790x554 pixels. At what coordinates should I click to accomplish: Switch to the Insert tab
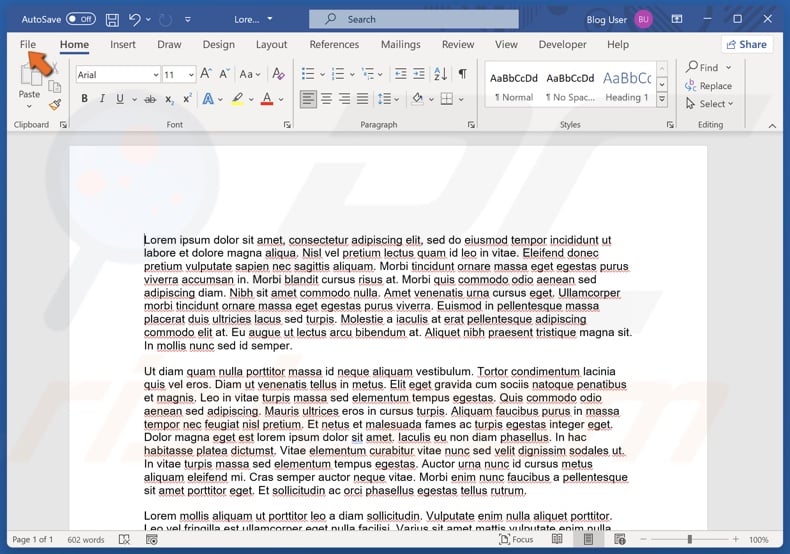pos(123,44)
